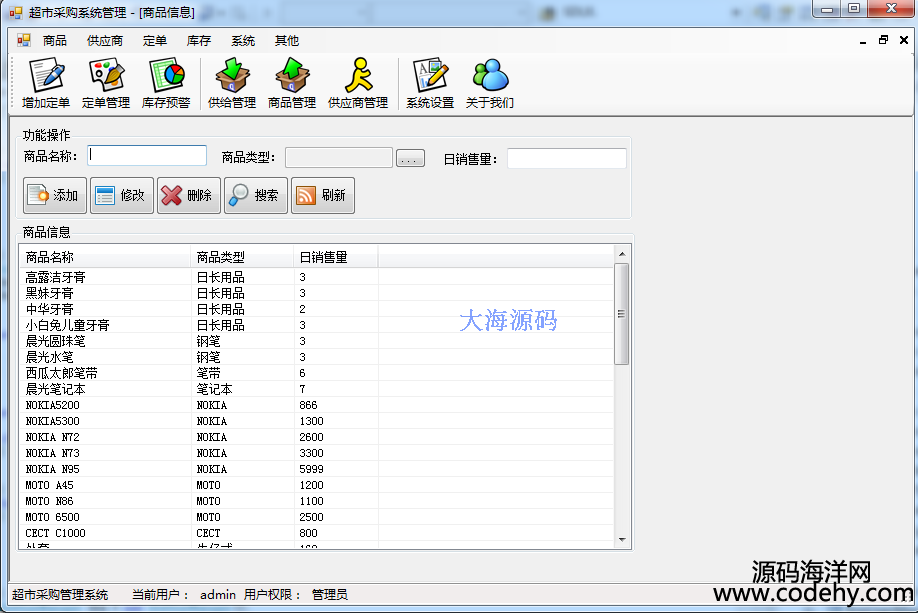Click the 商品名称 text input field
This screenshot has height=613, width=918.
[x=147, y=156]
